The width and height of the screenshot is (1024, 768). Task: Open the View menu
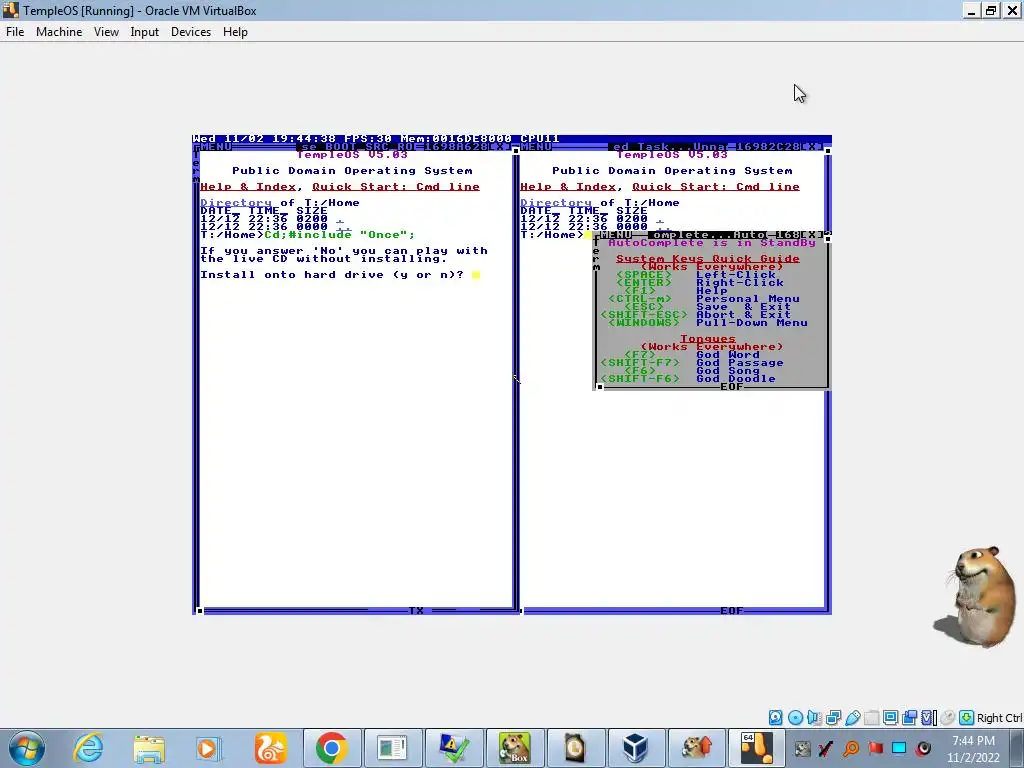[106, 32]
